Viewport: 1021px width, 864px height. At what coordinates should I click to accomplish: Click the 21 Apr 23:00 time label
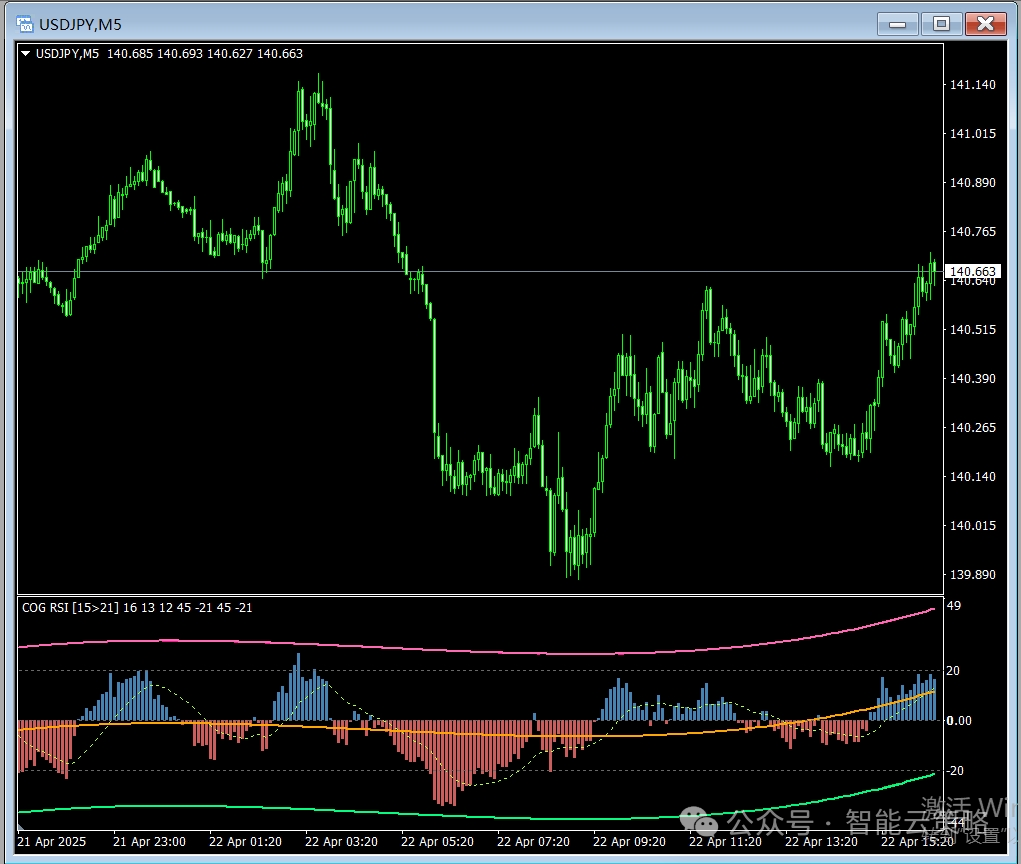click(149, 841)
